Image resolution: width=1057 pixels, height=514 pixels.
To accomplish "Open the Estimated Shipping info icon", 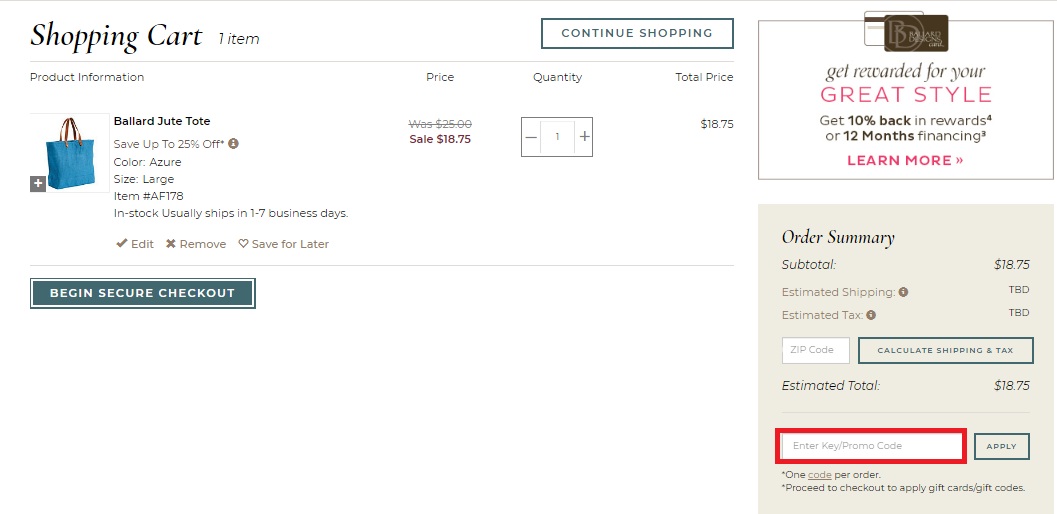I will click(x=903, y=292).
